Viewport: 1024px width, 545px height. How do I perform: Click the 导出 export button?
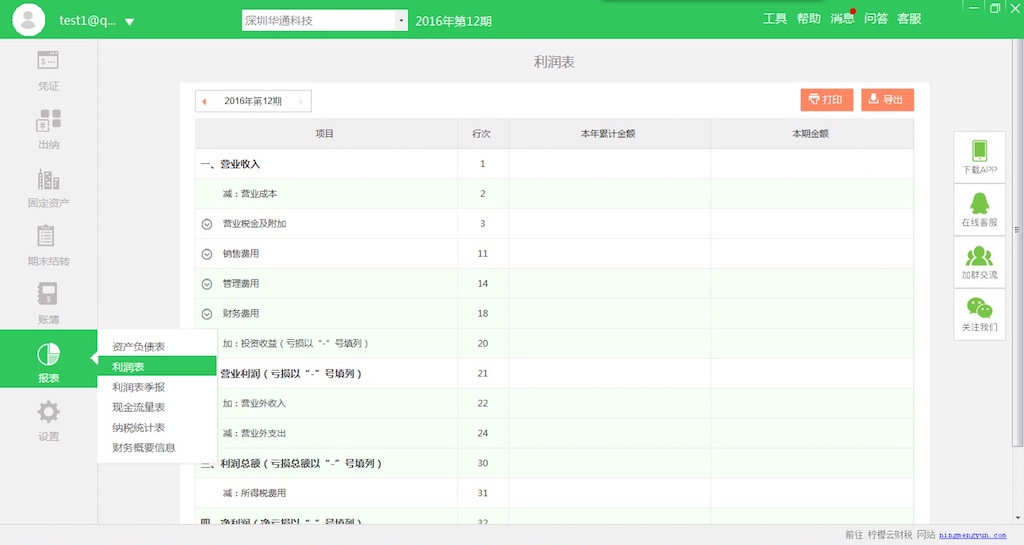(887, 100)
